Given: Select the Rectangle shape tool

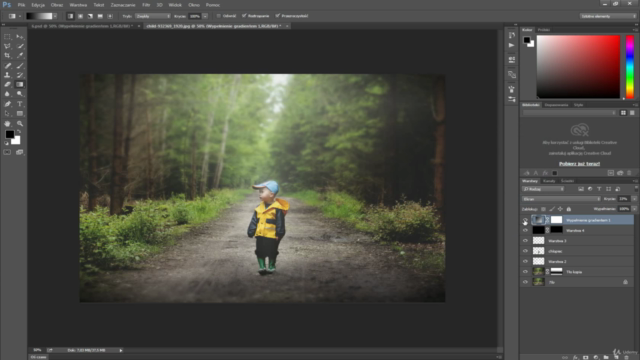Looking at the screenshot, I should pos(20,113).
